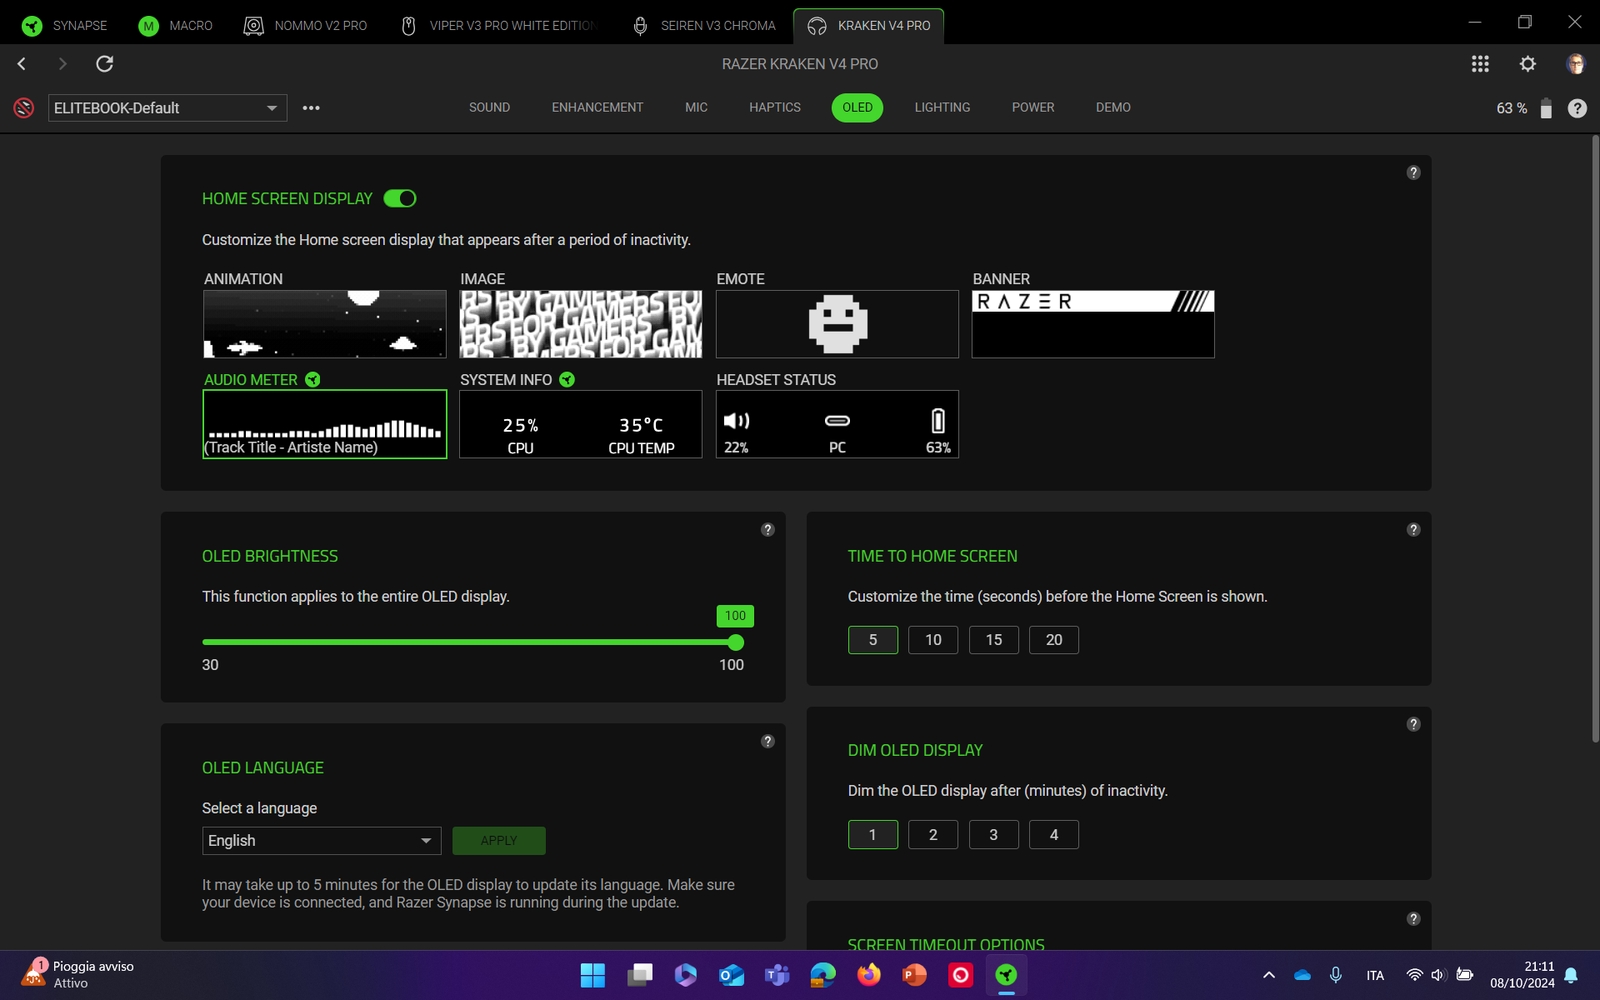Screen dimensions: 1600x1000
Task: Click the back arrow navigation icon
Action: 22,64
